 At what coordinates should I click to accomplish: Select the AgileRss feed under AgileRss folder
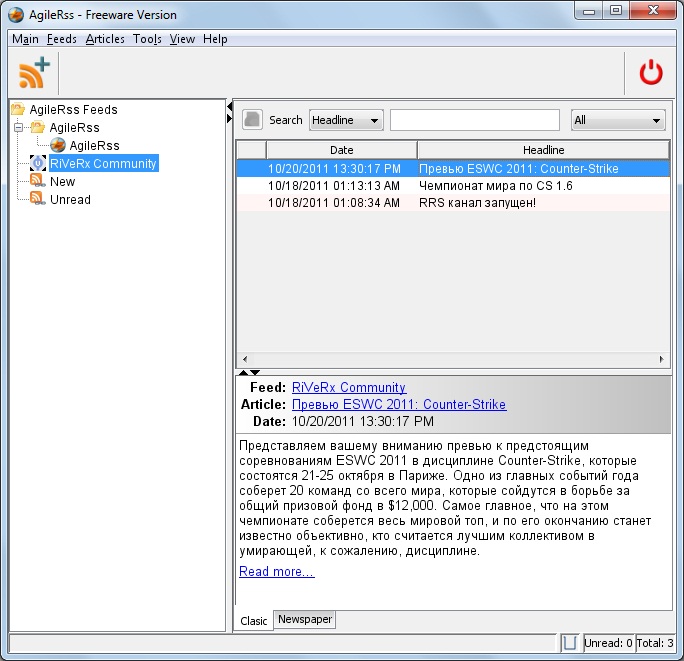click(94, 145)
